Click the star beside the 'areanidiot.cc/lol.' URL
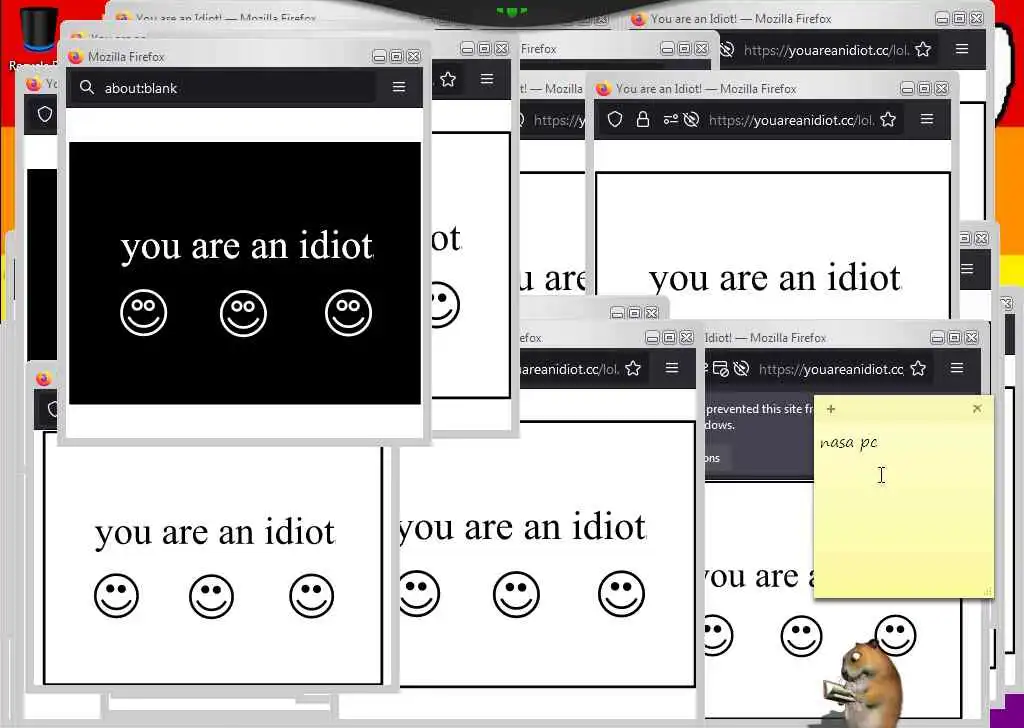Screen dimensions: 1024x728 pyautogui.click(x=633, y=369)
